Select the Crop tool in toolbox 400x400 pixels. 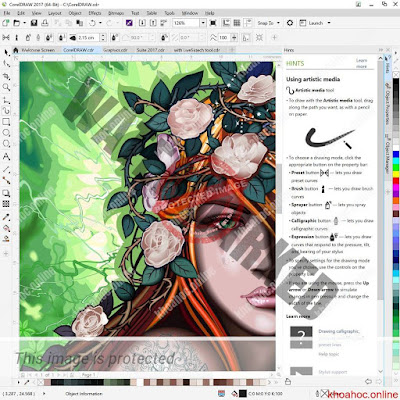pos(6,76)
